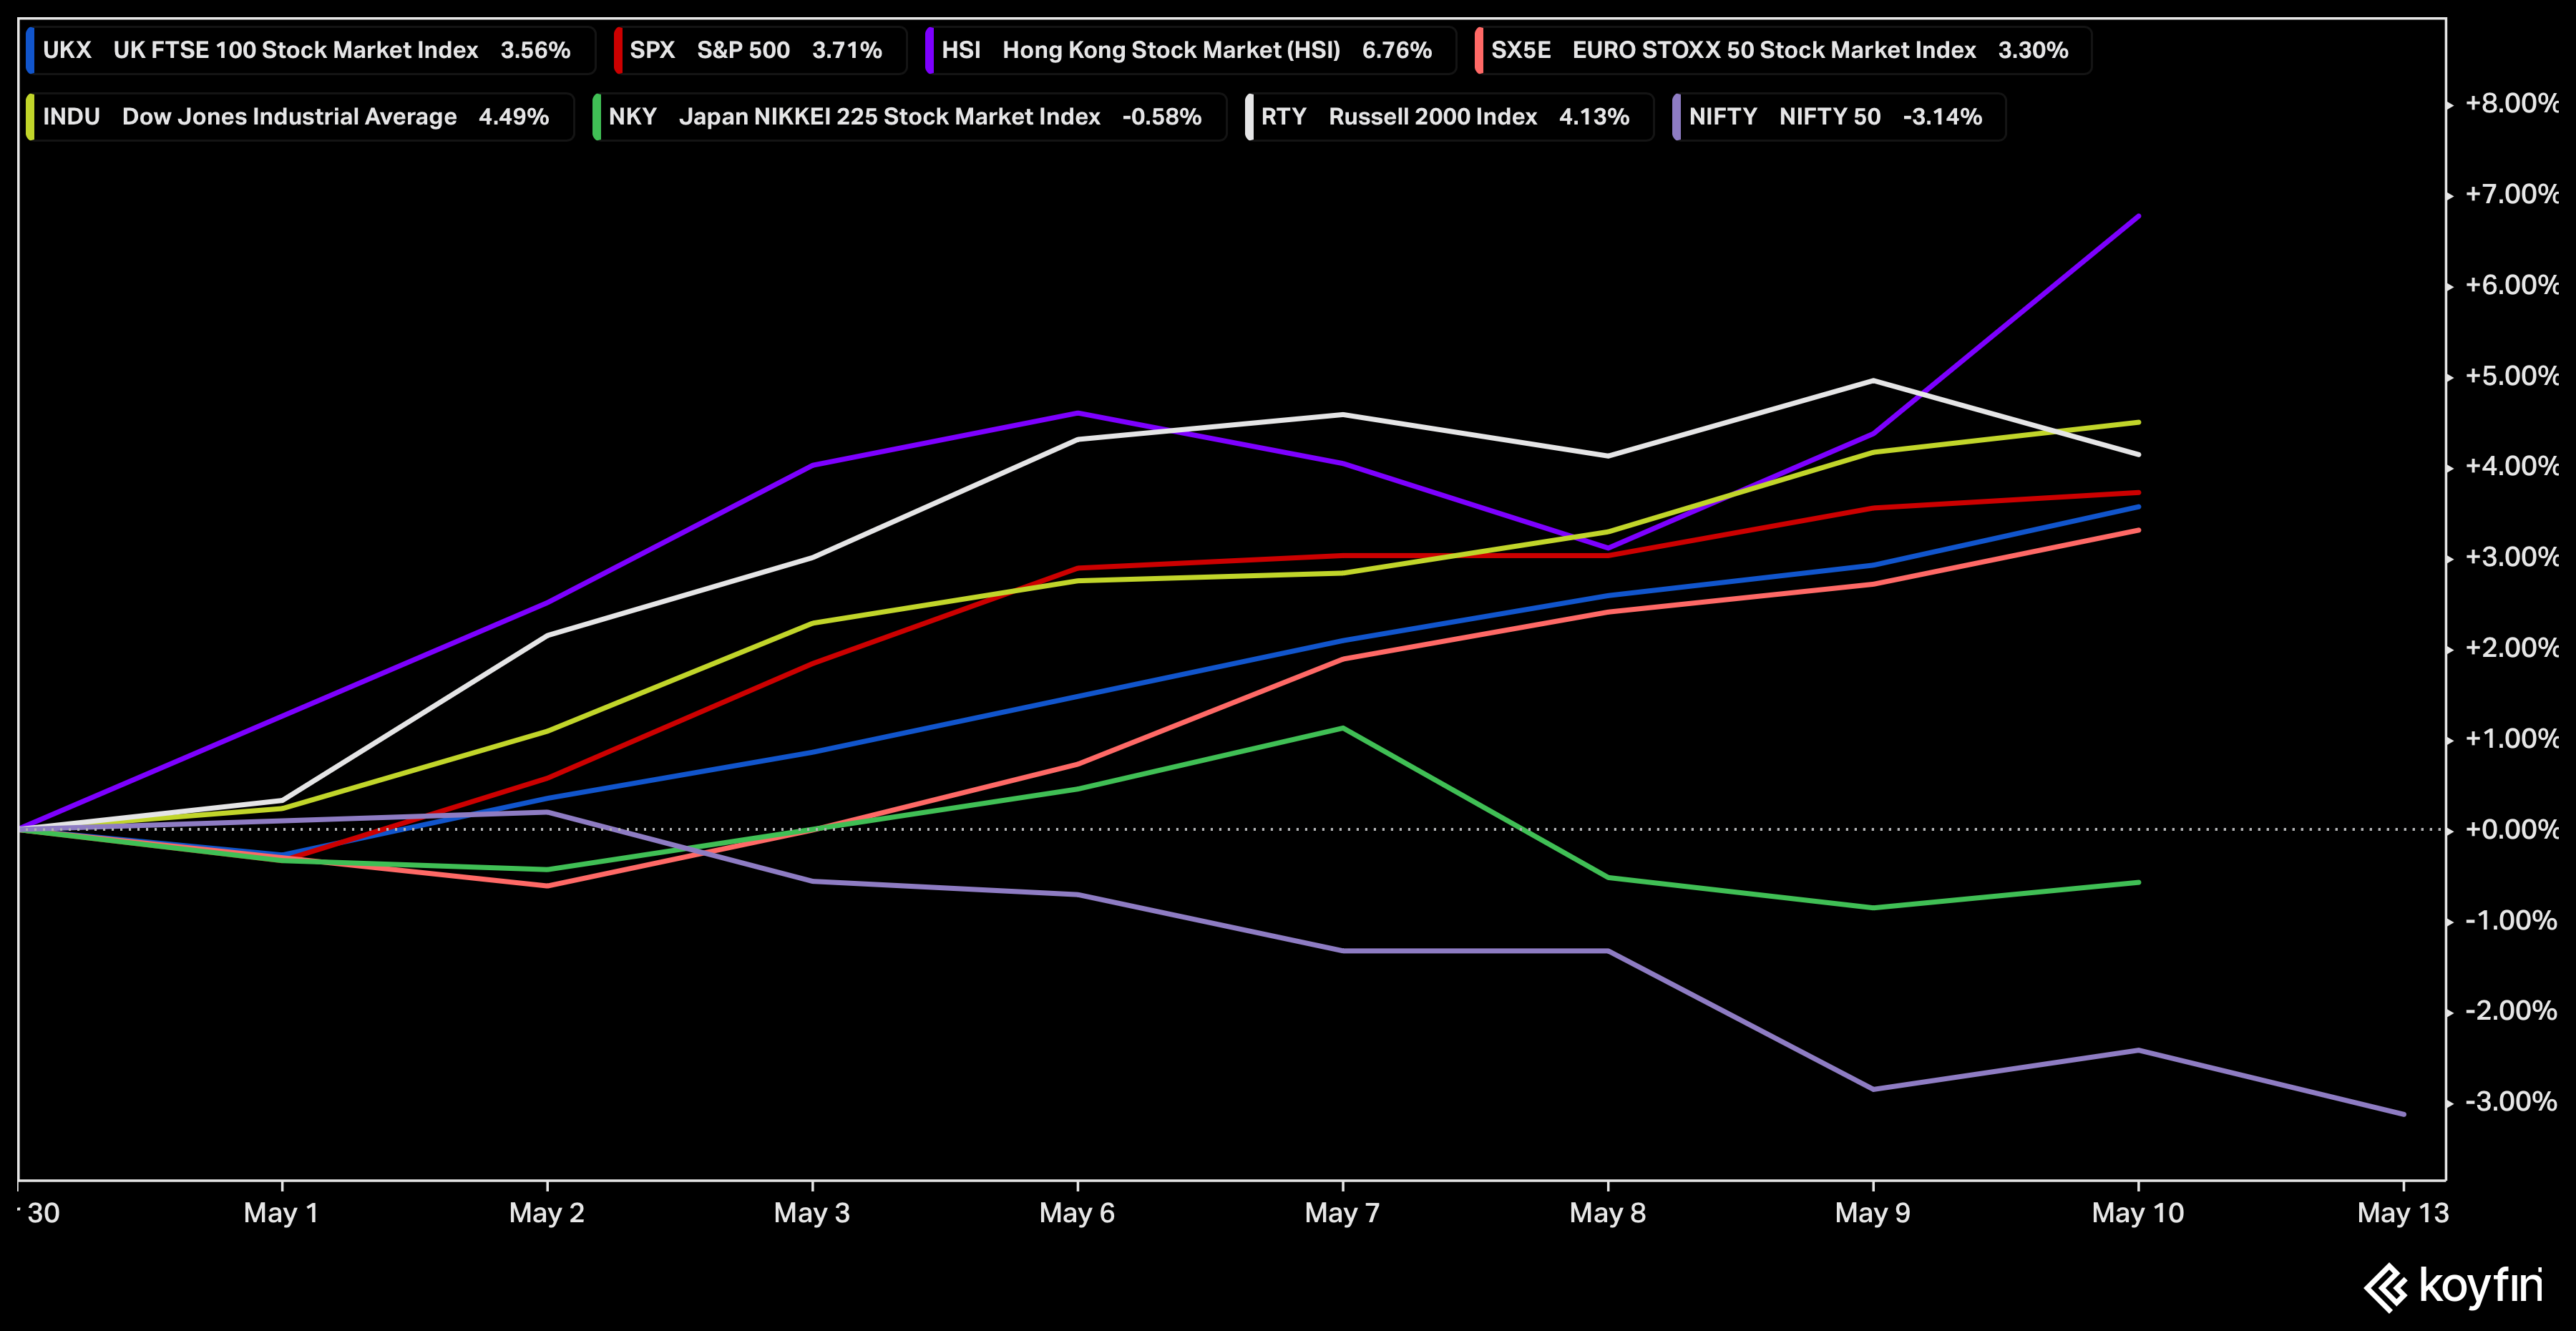Click the May 2 date label
2576x1331 pixels.
546,1213
